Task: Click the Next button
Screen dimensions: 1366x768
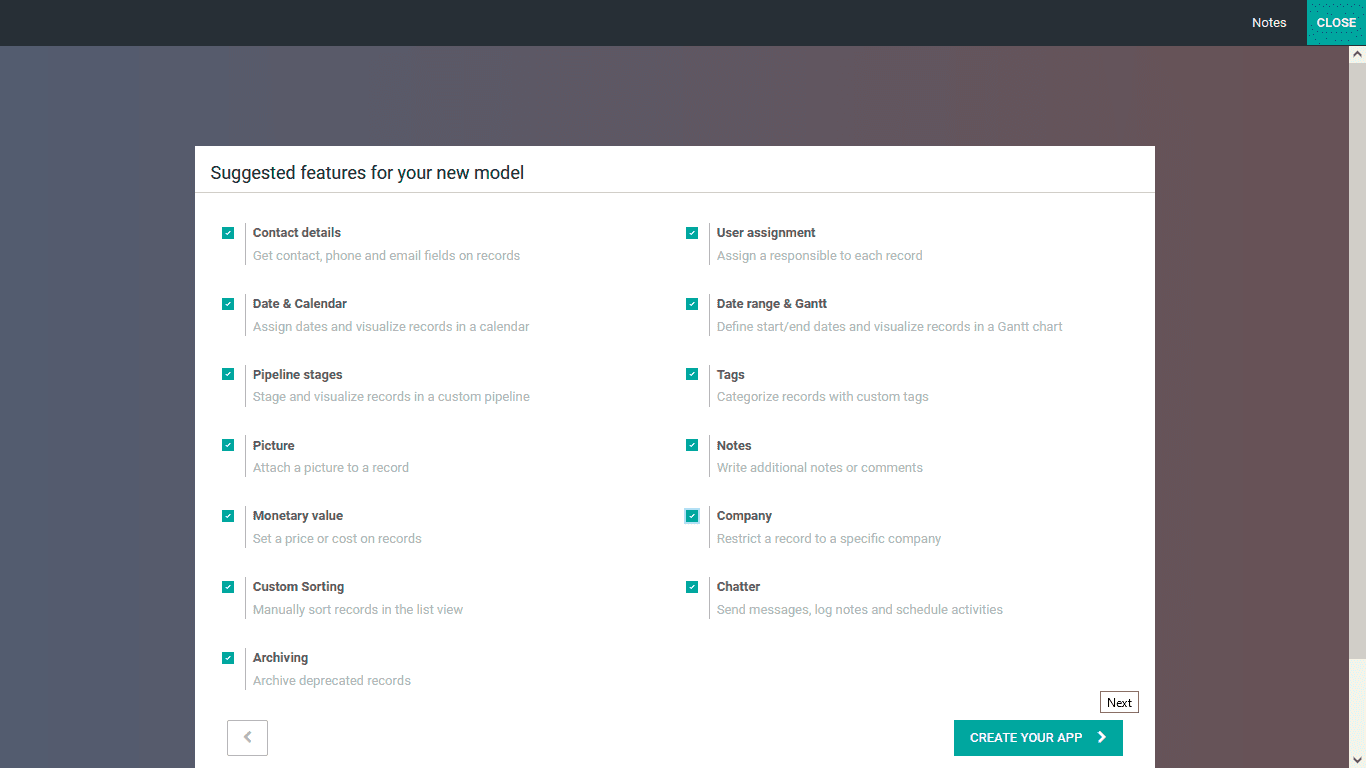Action: point(1119,702)
